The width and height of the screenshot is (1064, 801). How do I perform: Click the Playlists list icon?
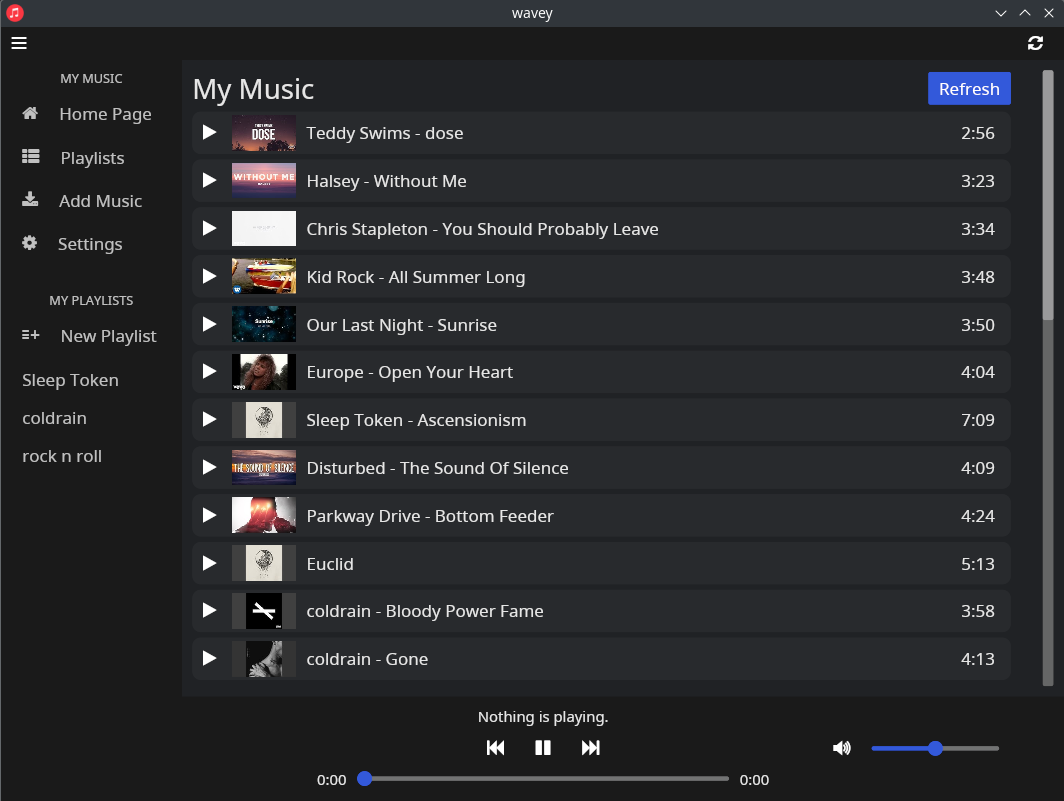coord(31,157)
